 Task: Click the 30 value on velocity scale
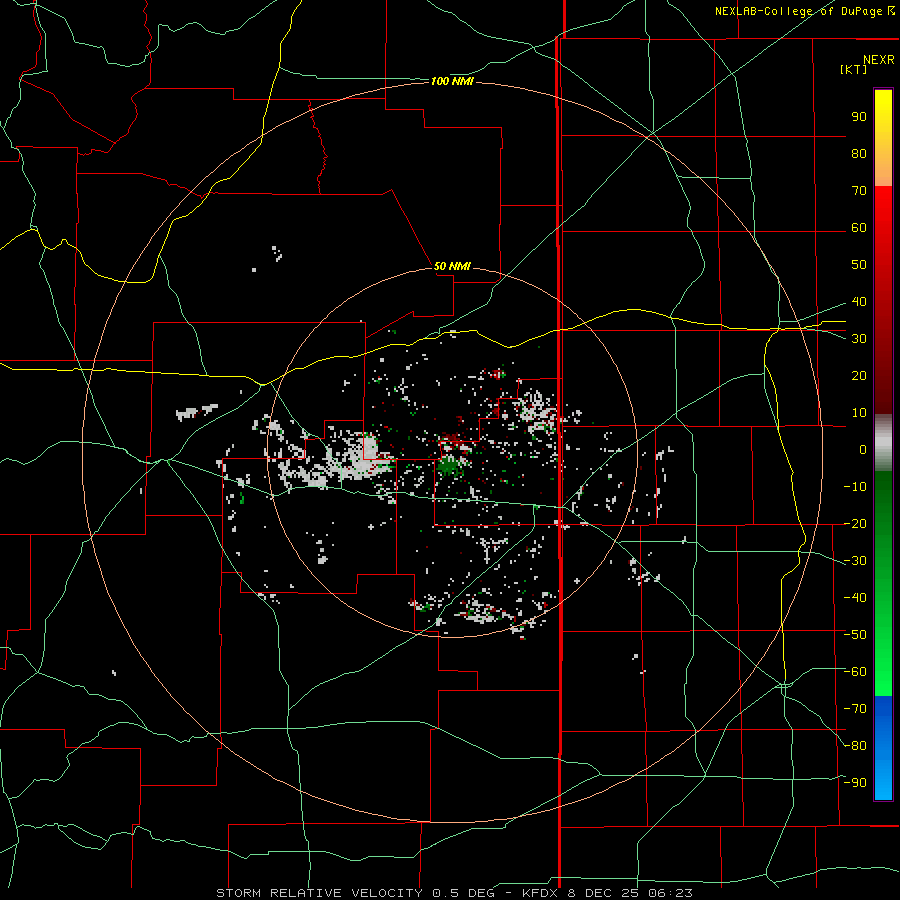click(859, 339)
